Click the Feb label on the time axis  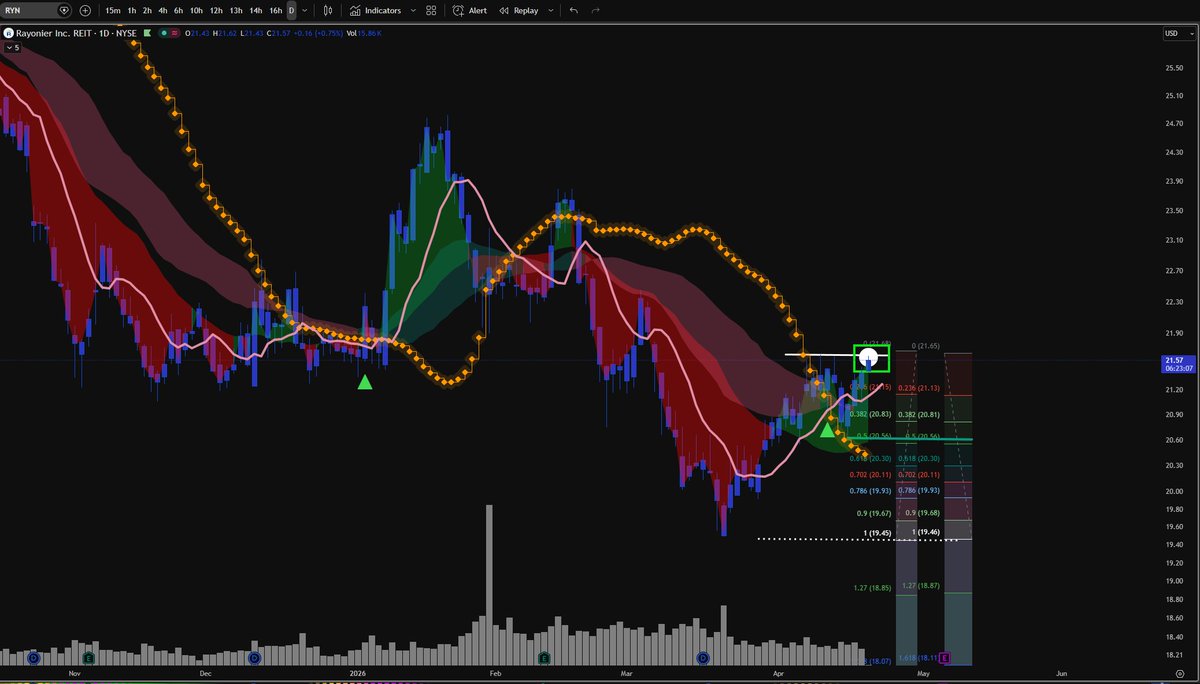click(496, 675)
